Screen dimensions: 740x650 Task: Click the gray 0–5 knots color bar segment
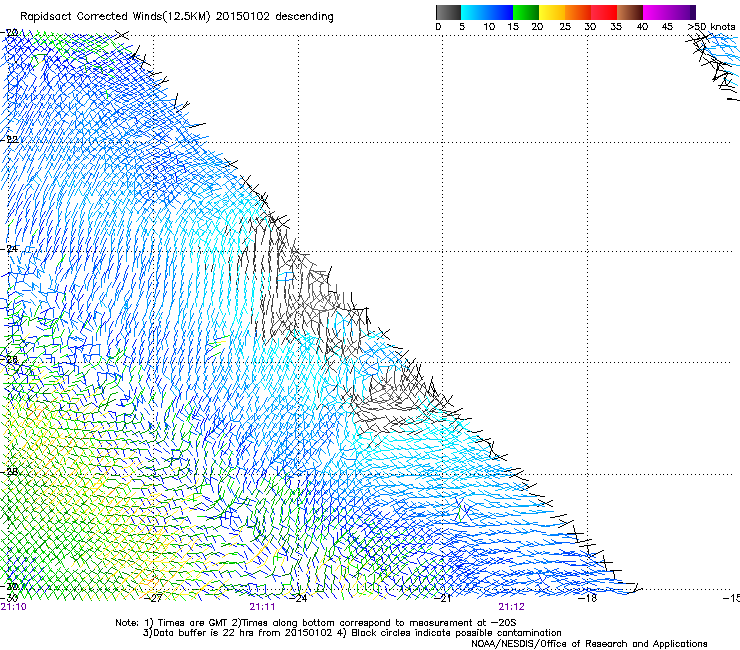[448, 12]
